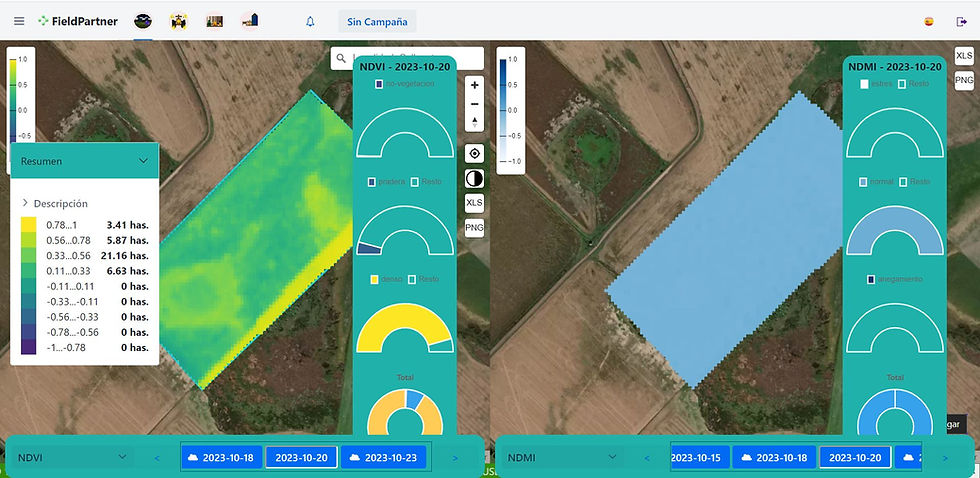Select NDVI date 2023-10-18
Viewport: 980px width, 478px height.
click(x=222, y=457)
